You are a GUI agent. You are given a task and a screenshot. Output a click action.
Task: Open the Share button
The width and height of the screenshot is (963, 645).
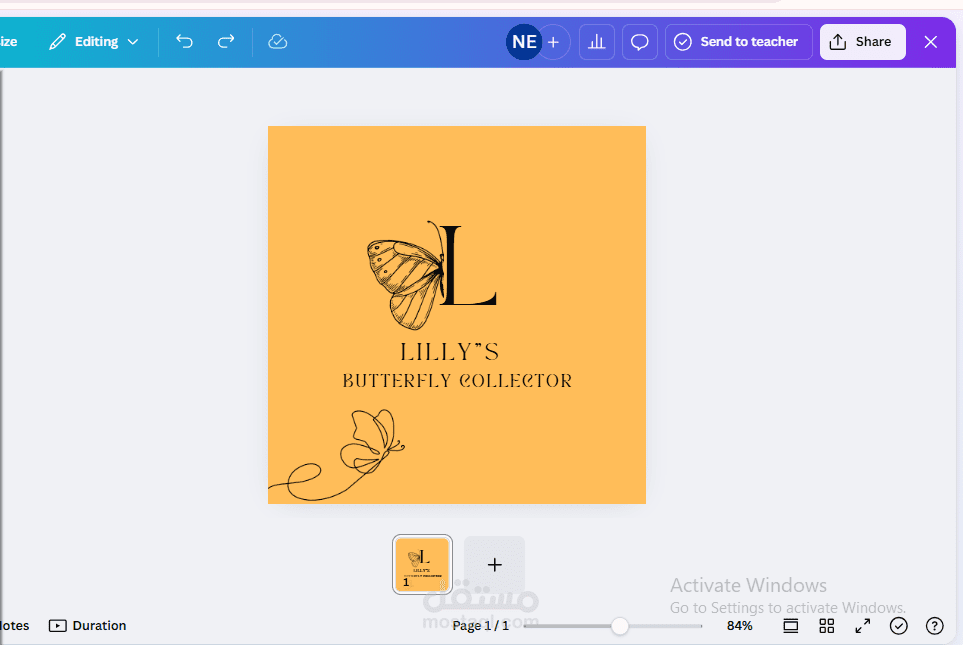coord(862,42)
